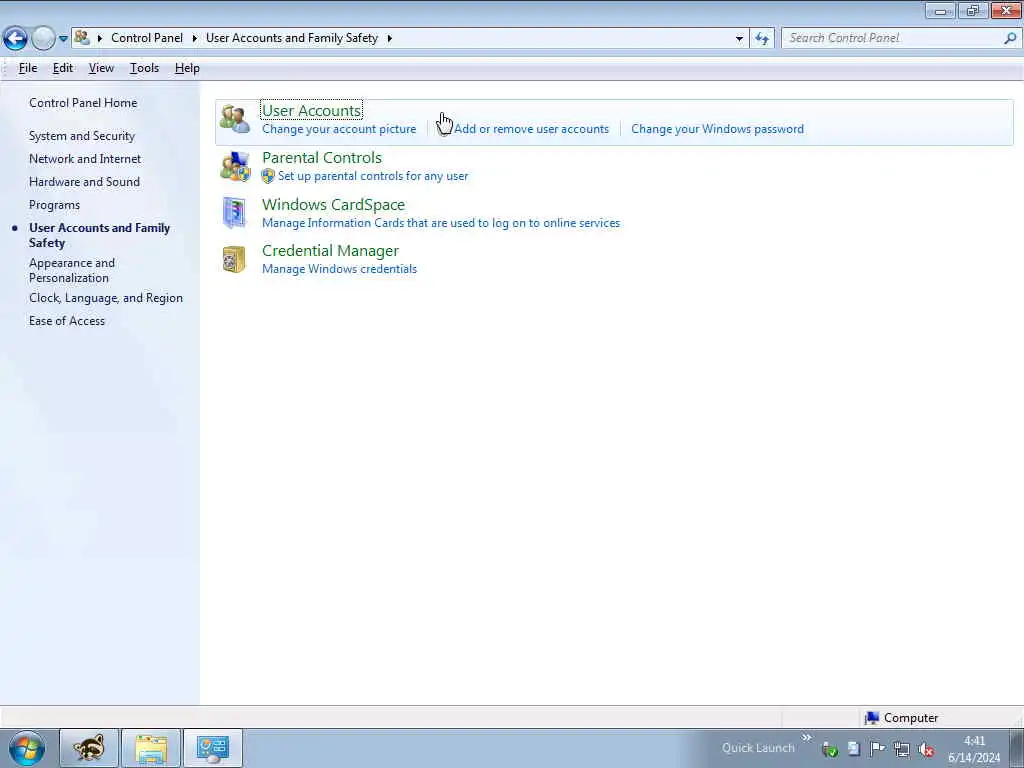This screenshot has width=1024, height=768.
Task: Click the address bar Control Panel icon
Action: point(82,38)
